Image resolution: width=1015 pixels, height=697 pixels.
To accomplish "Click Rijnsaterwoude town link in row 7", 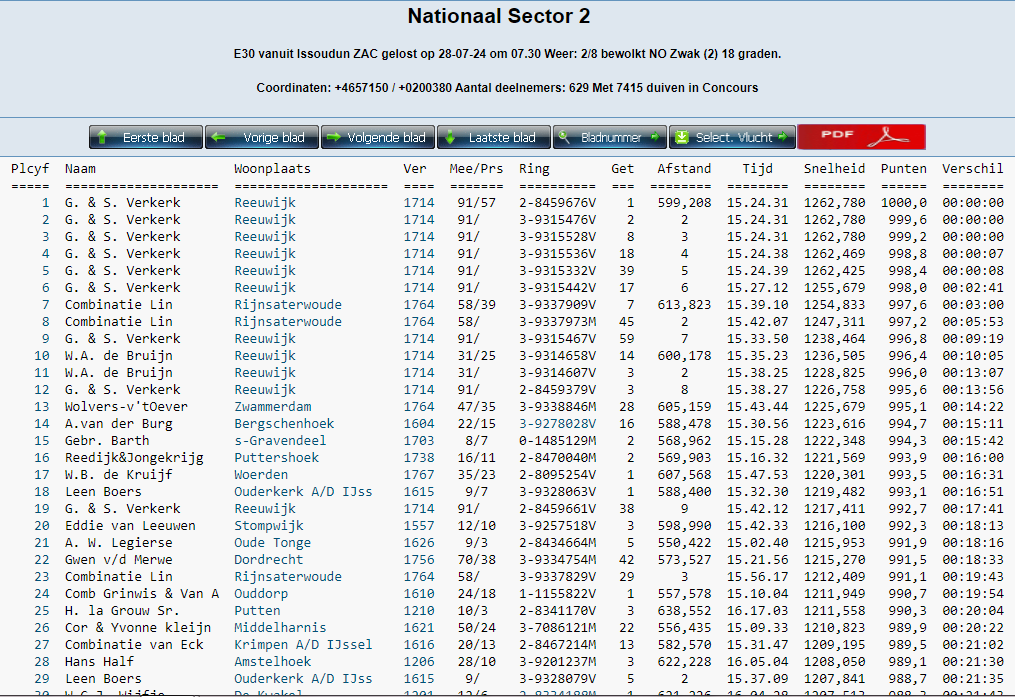I will pos(288,305).
